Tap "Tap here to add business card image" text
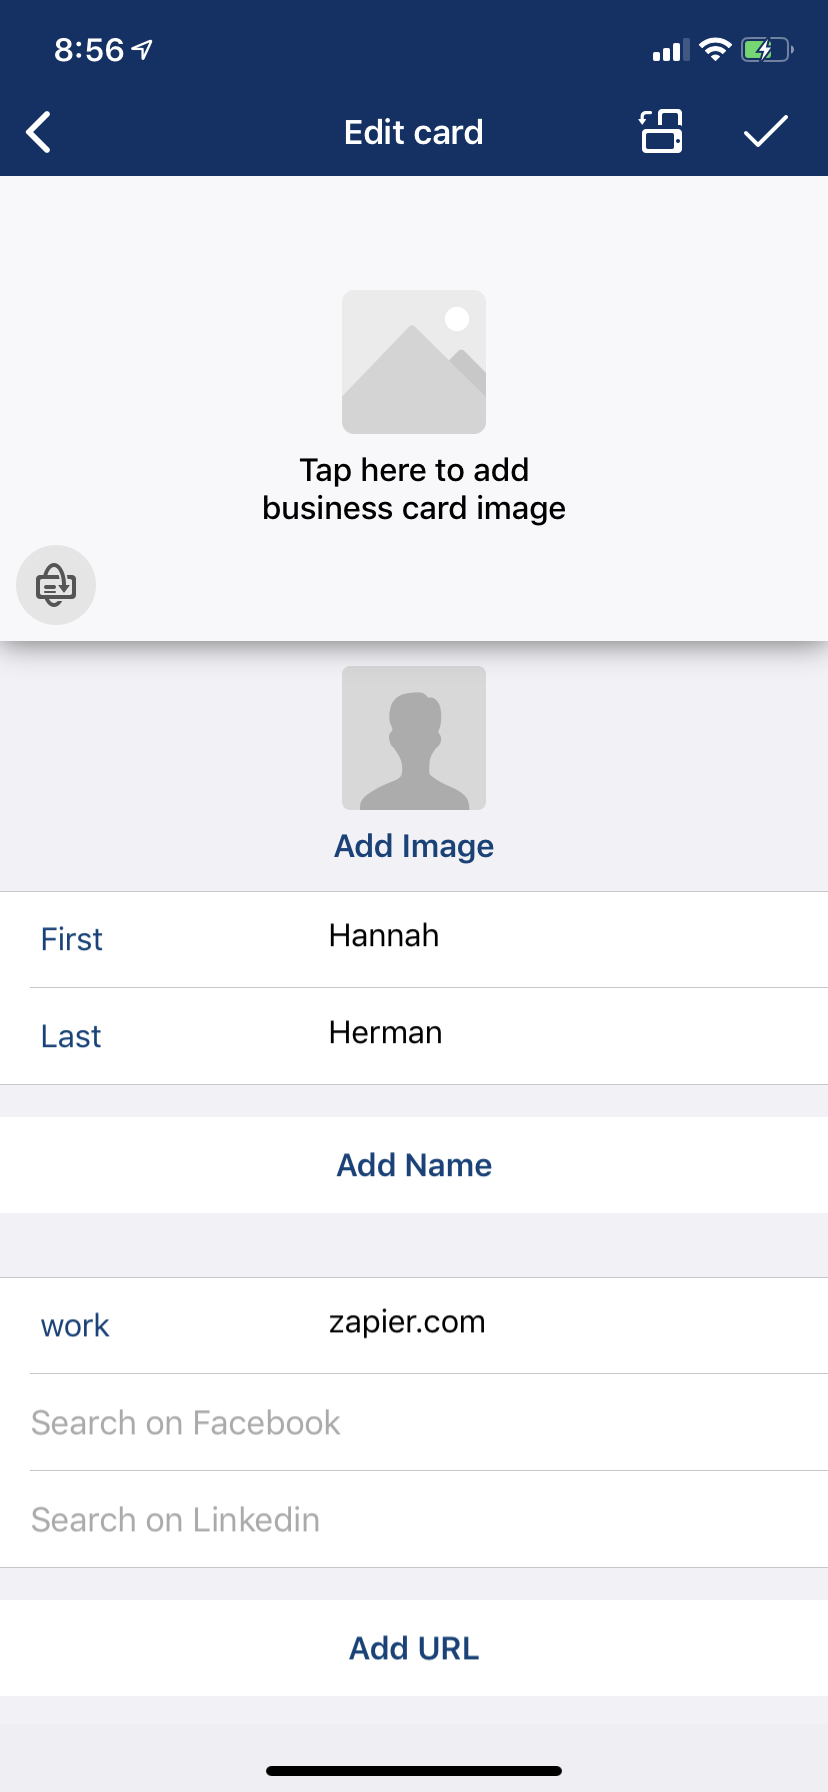This screenshot has height=1792, width=828. pos(414,489)
